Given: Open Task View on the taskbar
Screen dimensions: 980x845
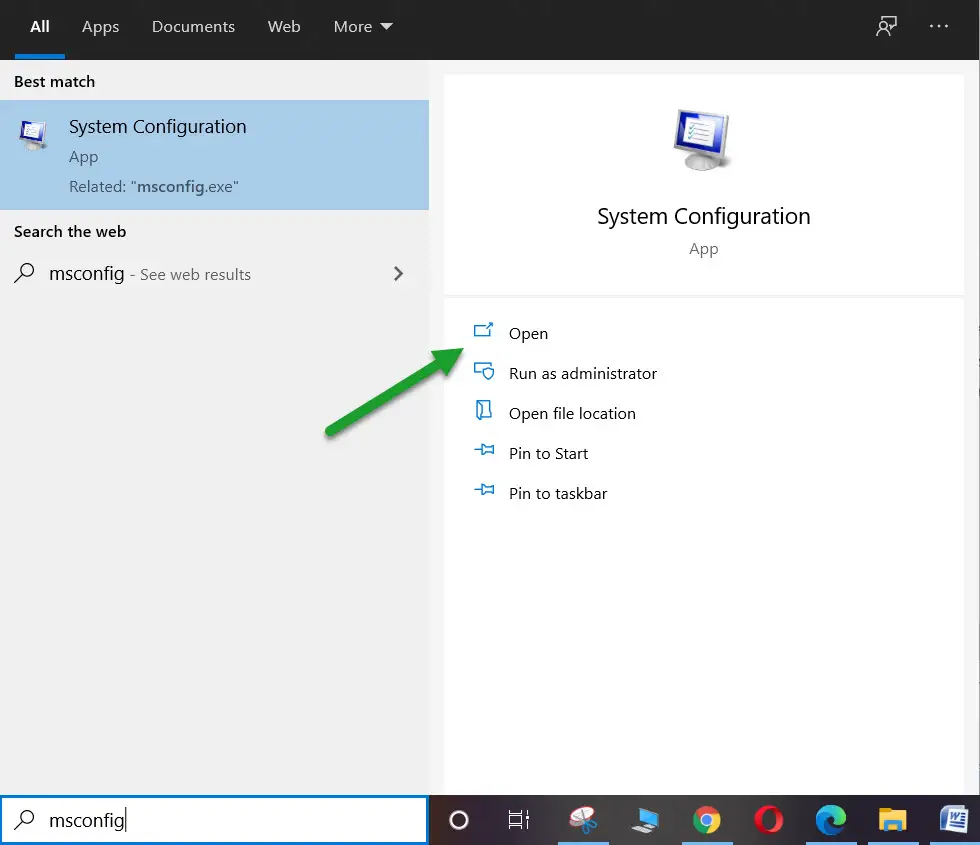Looking at the screenshot, I should pyautogui.click(x=519, y=820).
